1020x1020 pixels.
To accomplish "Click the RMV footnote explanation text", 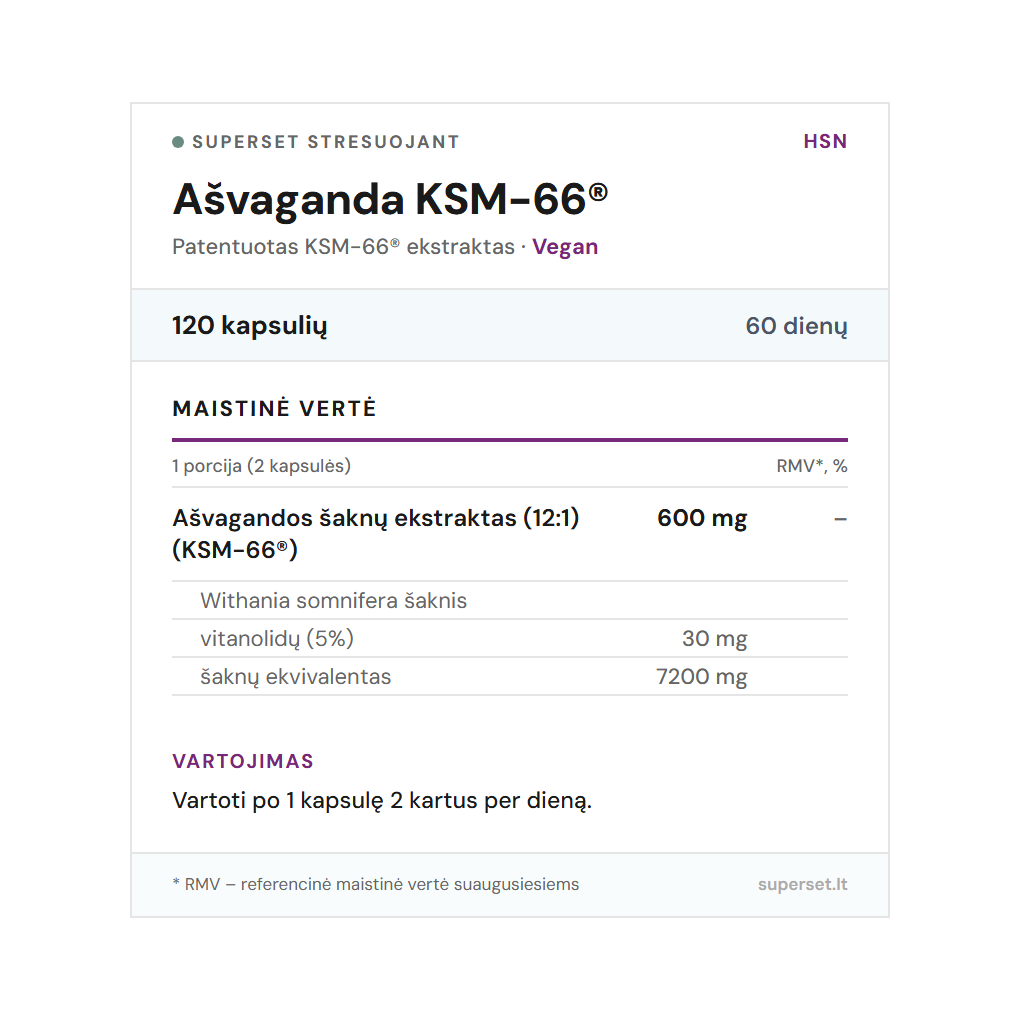I will pyautogui.click(x=376, y=884).
